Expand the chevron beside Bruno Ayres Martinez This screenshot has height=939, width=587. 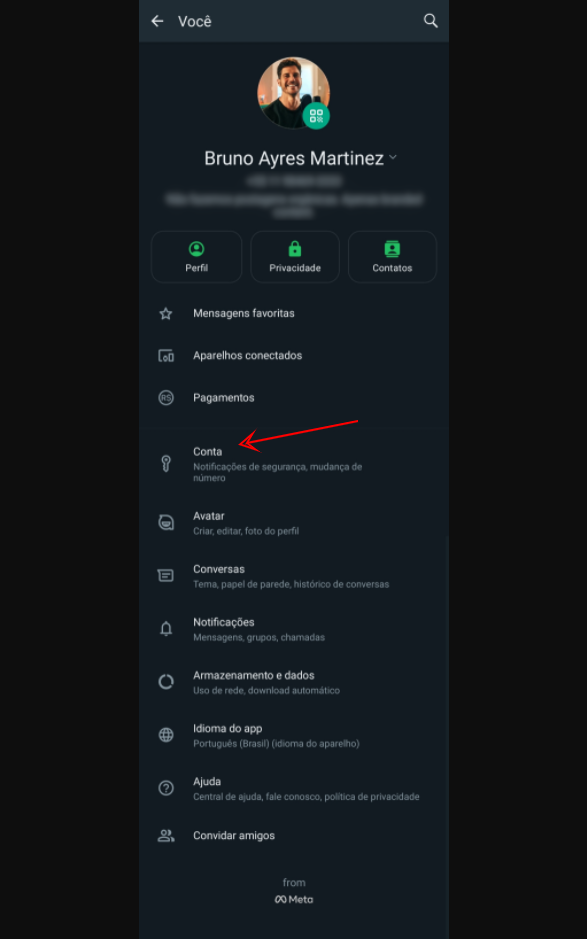pyautogui.click(x=393, y=157)
